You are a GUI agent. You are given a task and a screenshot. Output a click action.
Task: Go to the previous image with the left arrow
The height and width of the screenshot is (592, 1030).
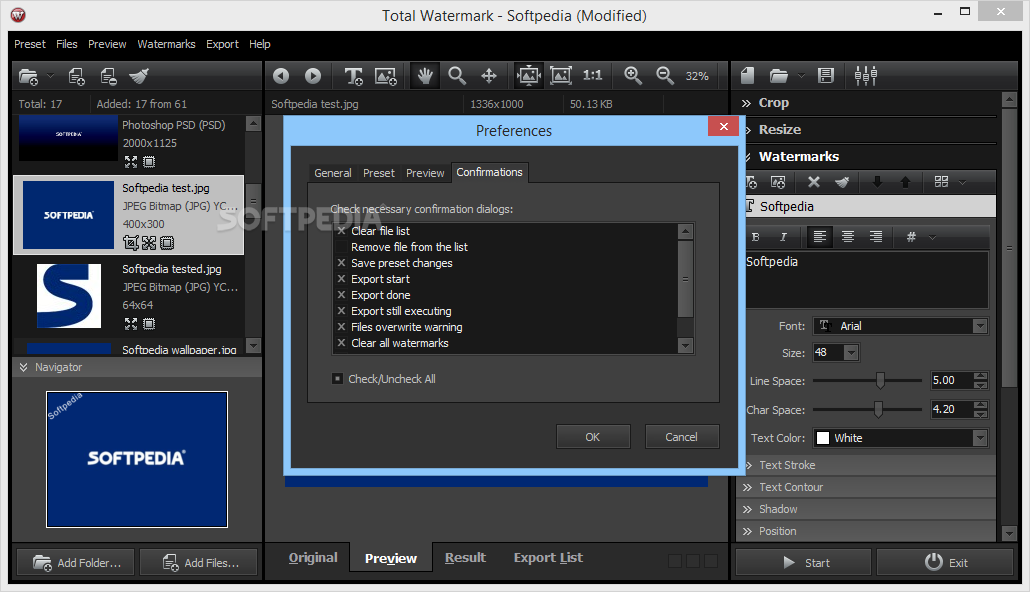281,76
